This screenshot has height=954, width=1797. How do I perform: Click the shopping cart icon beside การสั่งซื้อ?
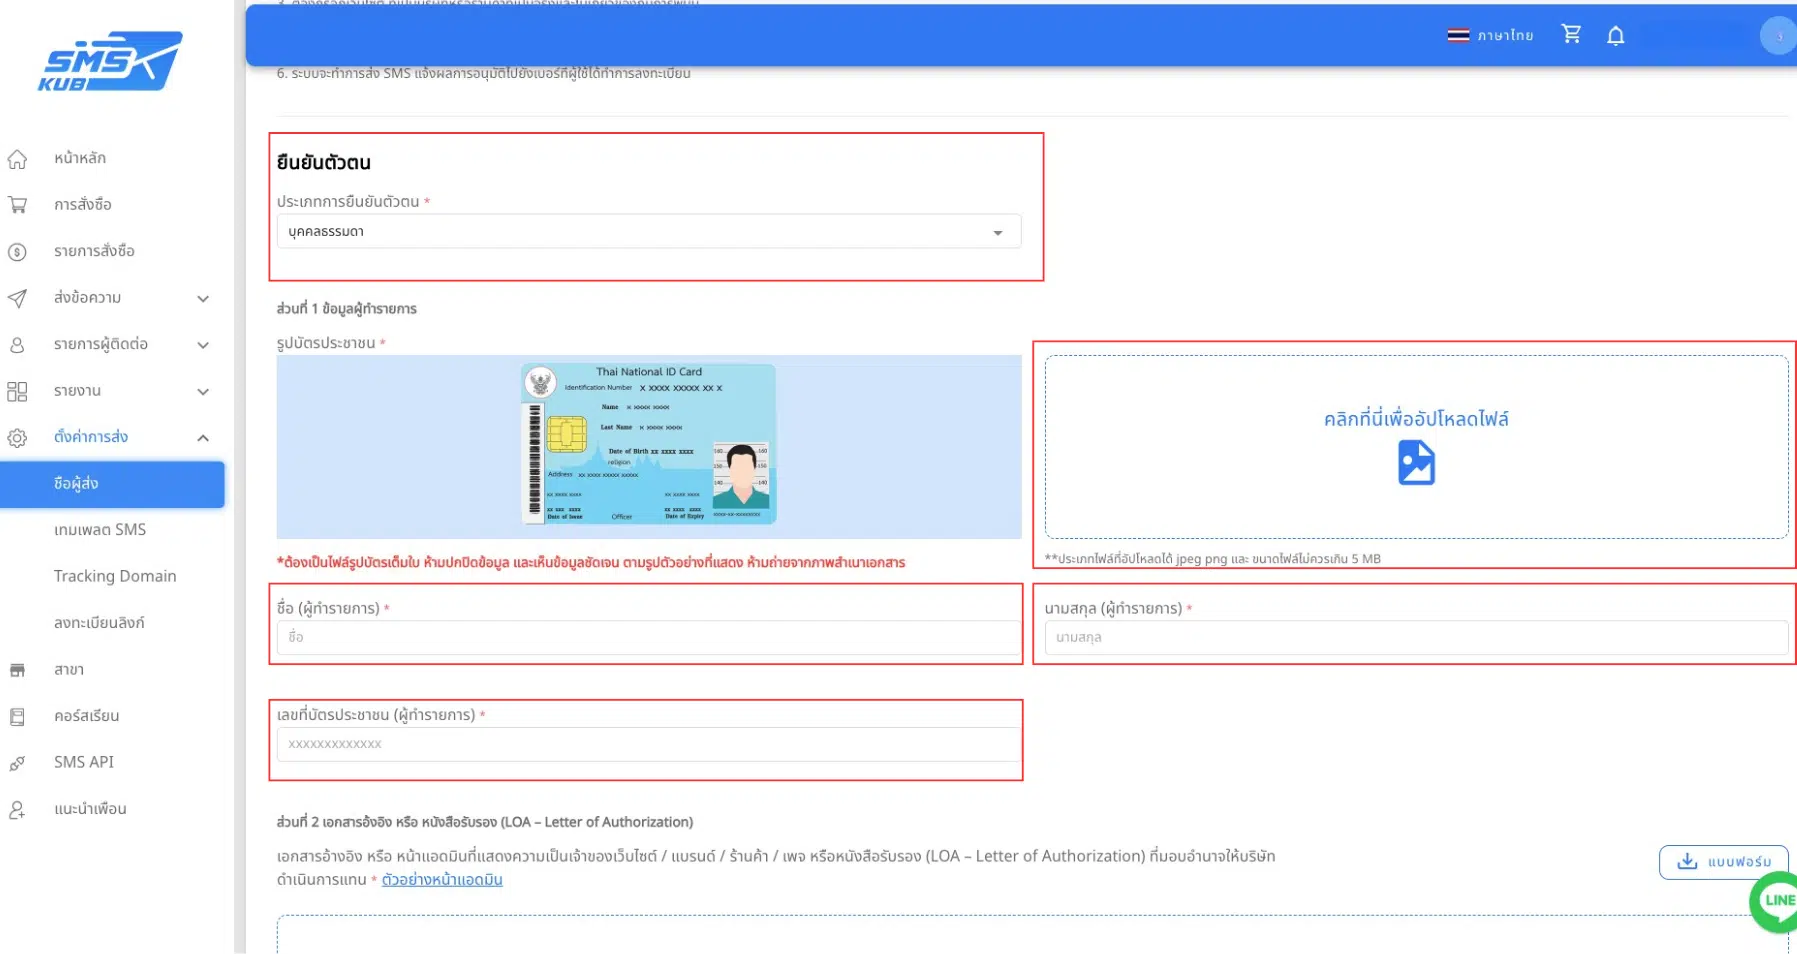(x=17, y=205)
